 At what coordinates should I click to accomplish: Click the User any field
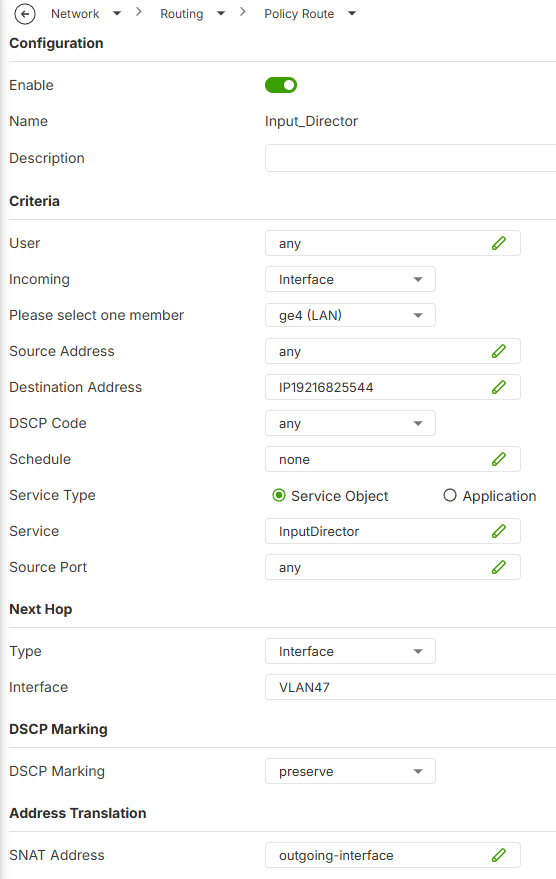[x=393, y=243]
